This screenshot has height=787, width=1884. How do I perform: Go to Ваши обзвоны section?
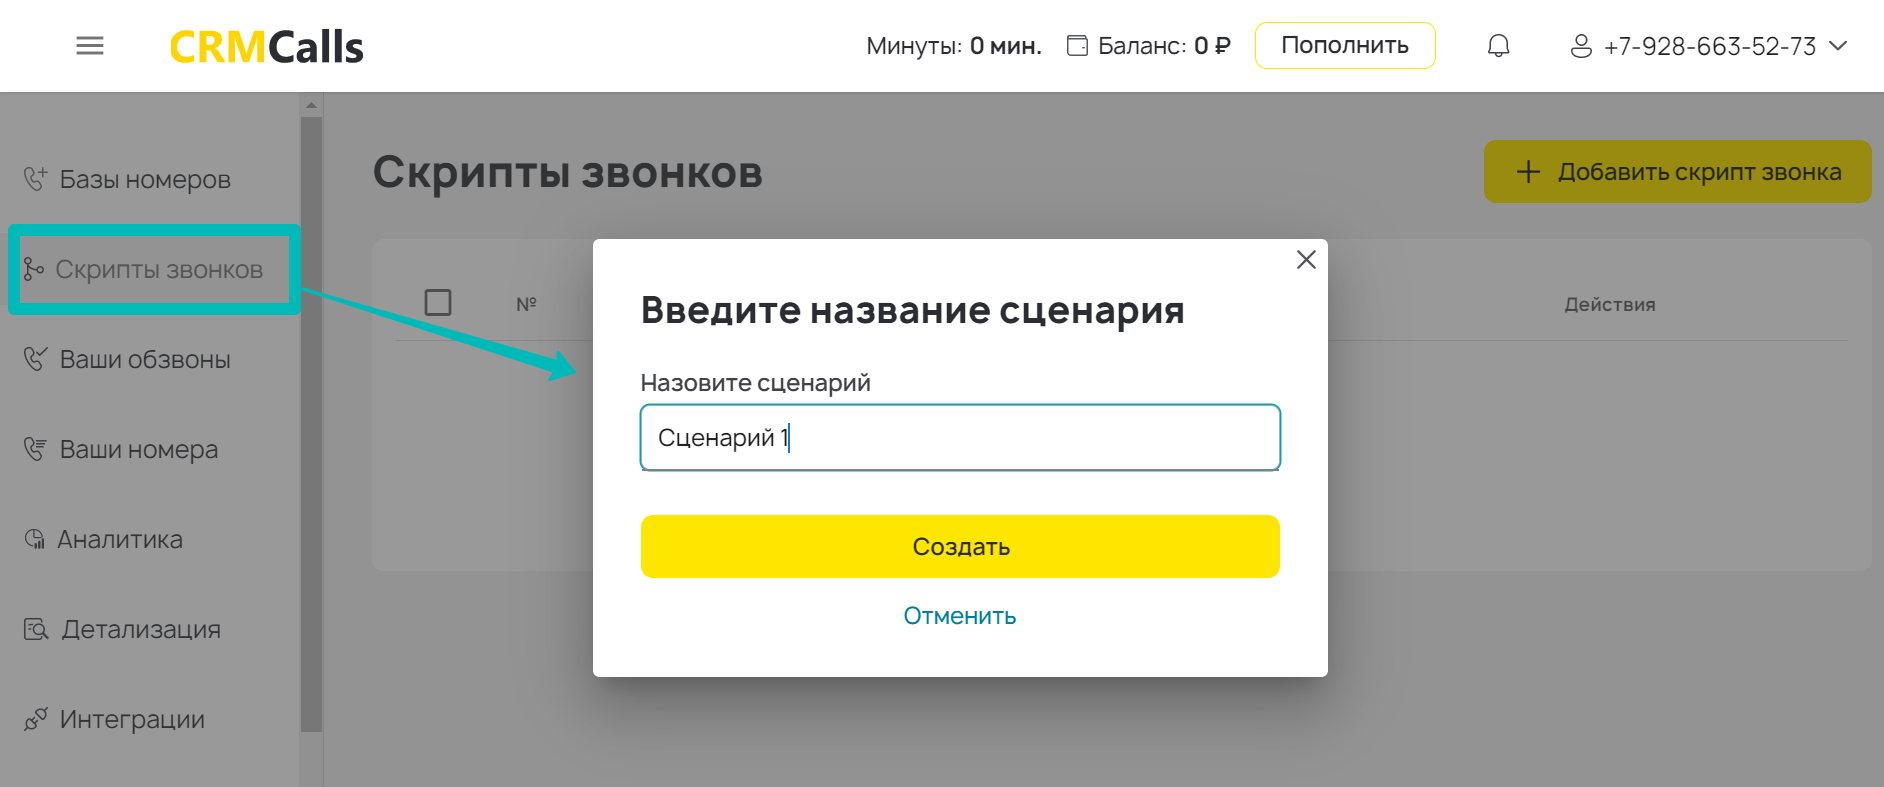pos(144,359)
